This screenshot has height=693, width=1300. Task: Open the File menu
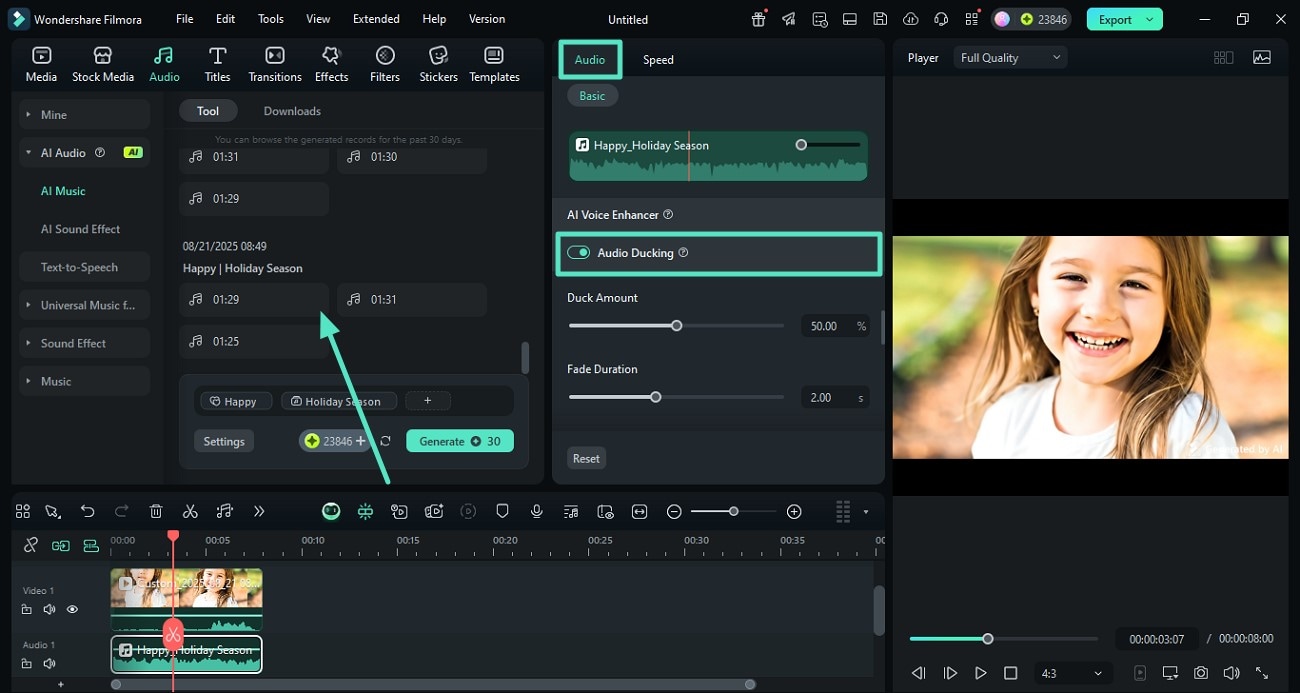pos(185,19)
